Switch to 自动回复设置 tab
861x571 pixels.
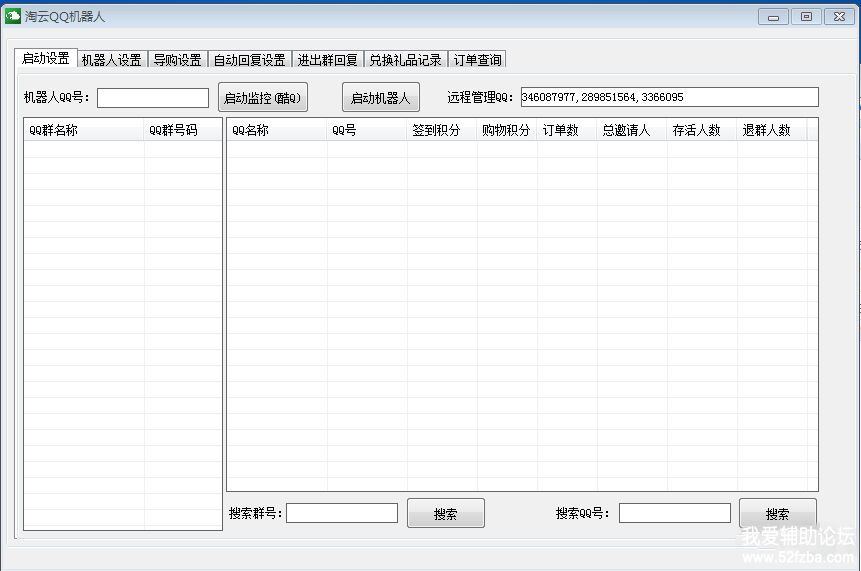pyautogui.click(x=249, y=60)
